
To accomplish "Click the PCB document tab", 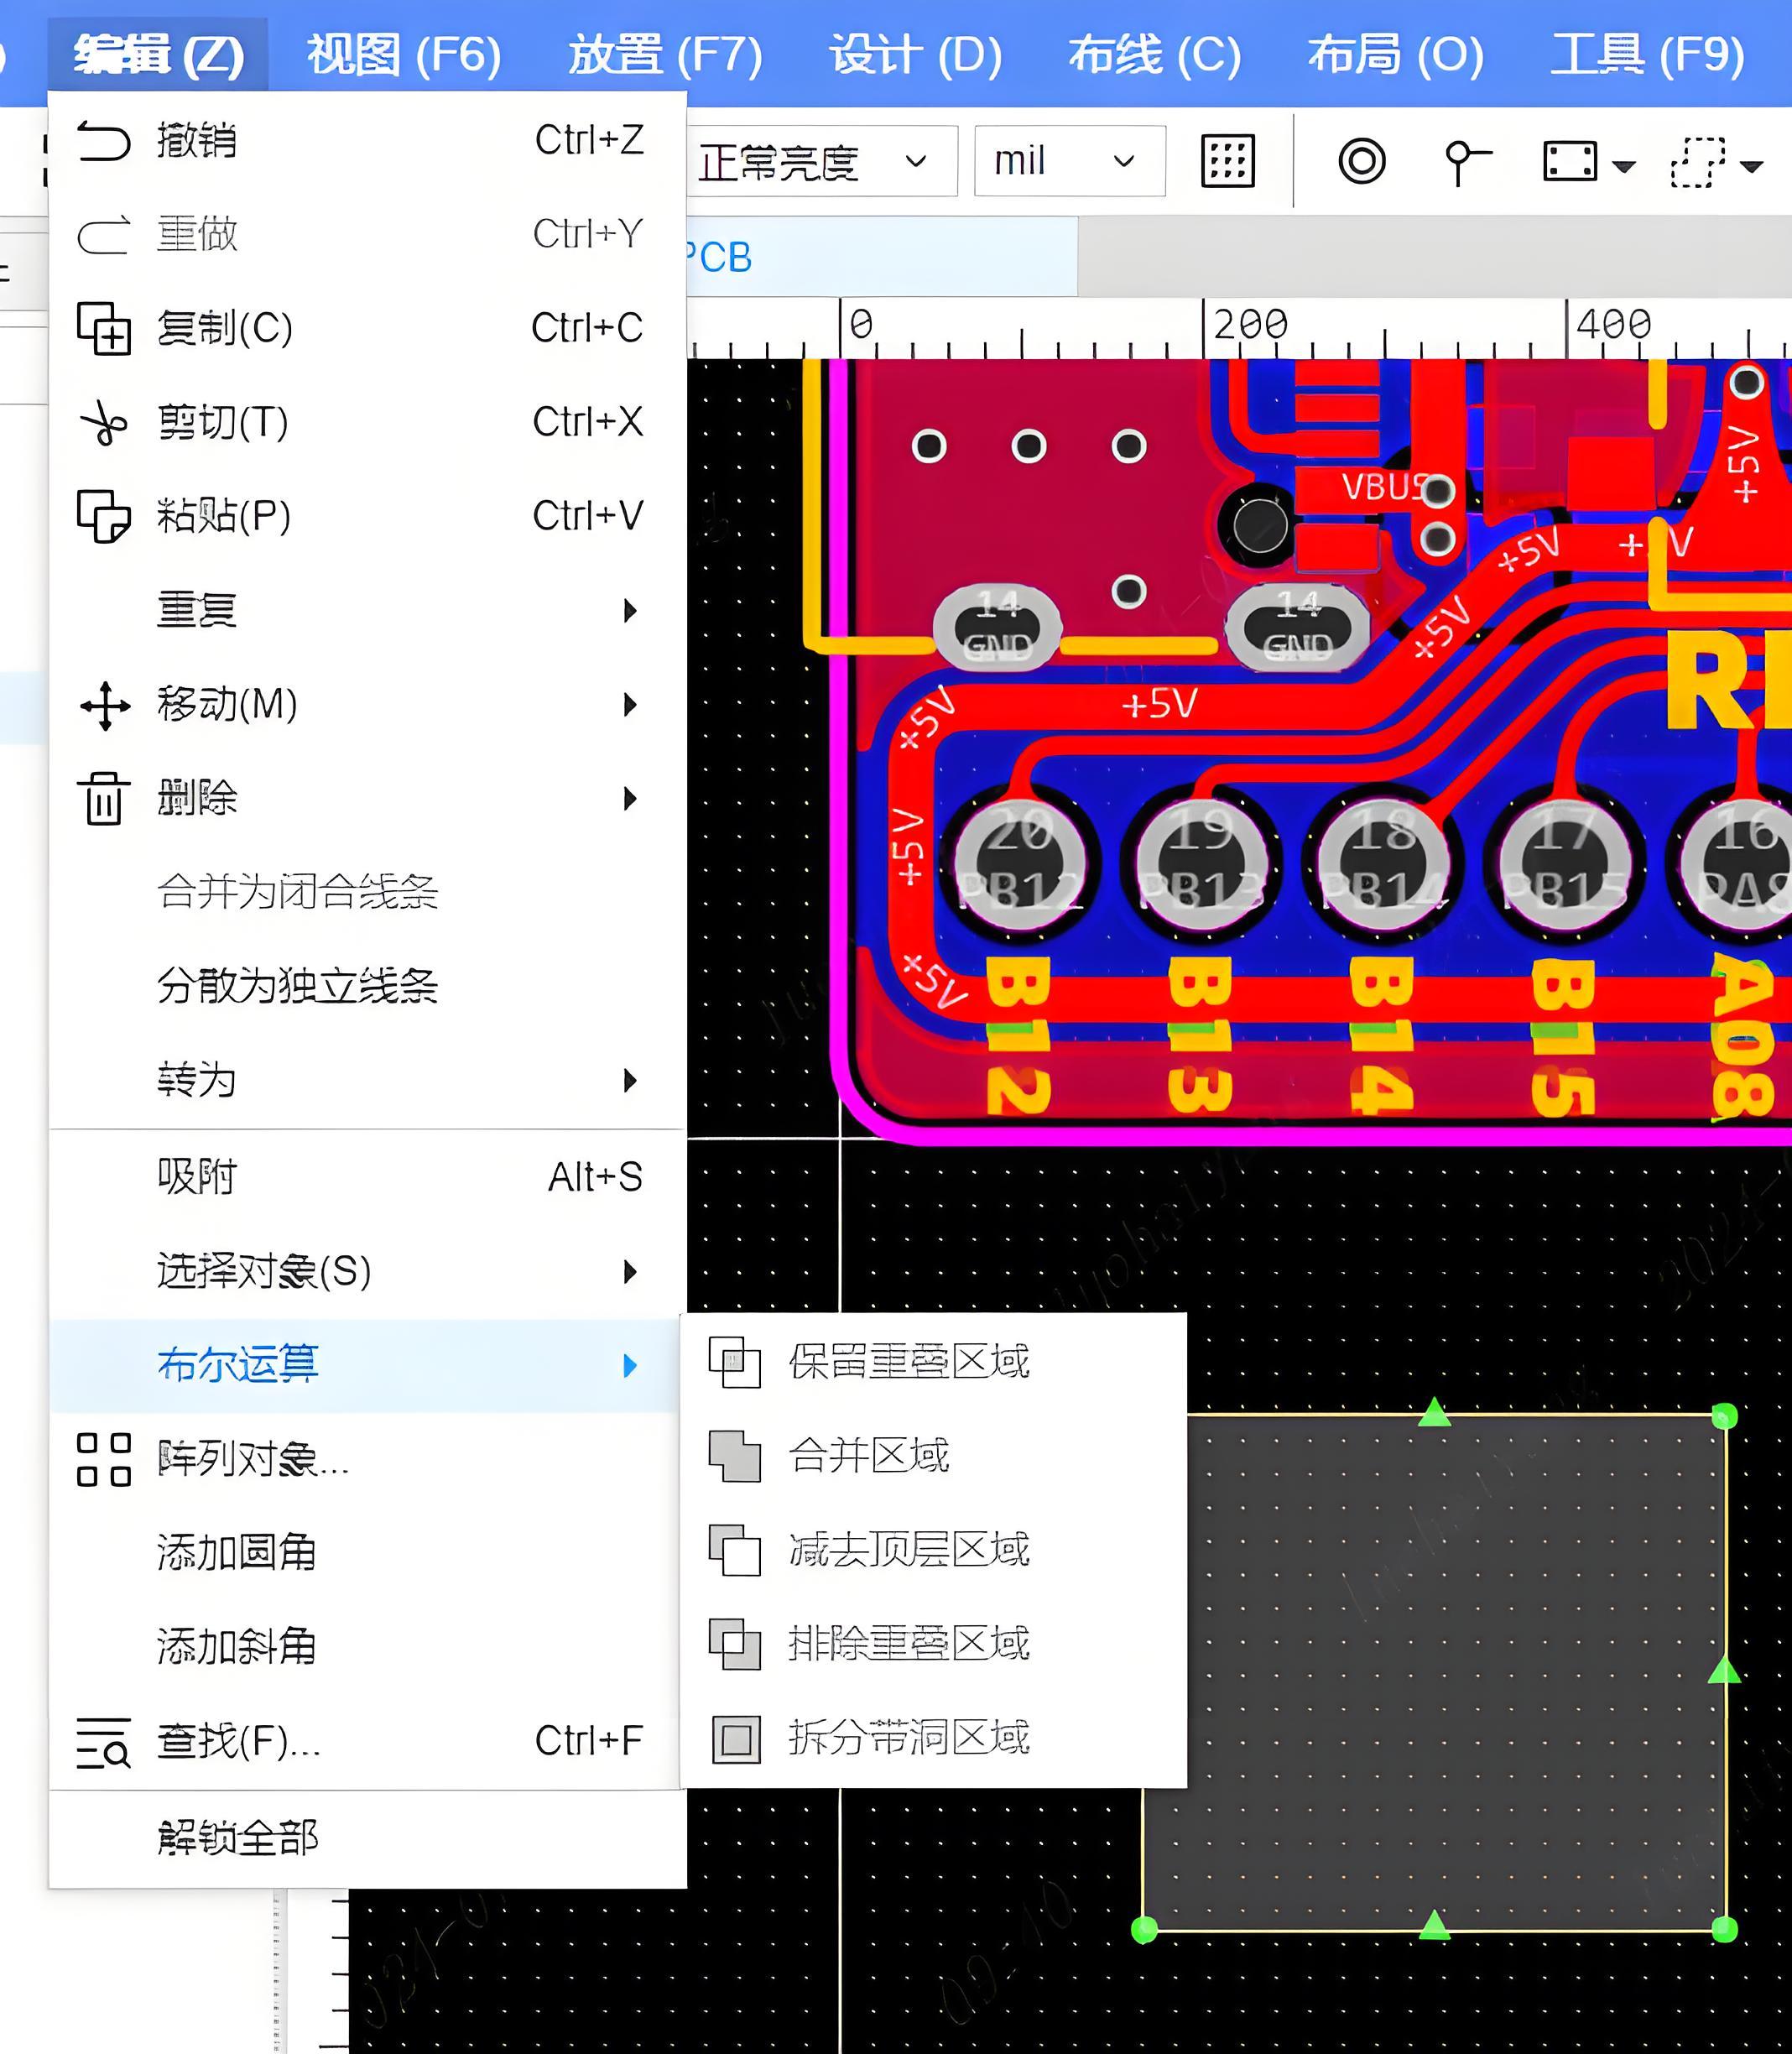I will [x=720, y=258].
